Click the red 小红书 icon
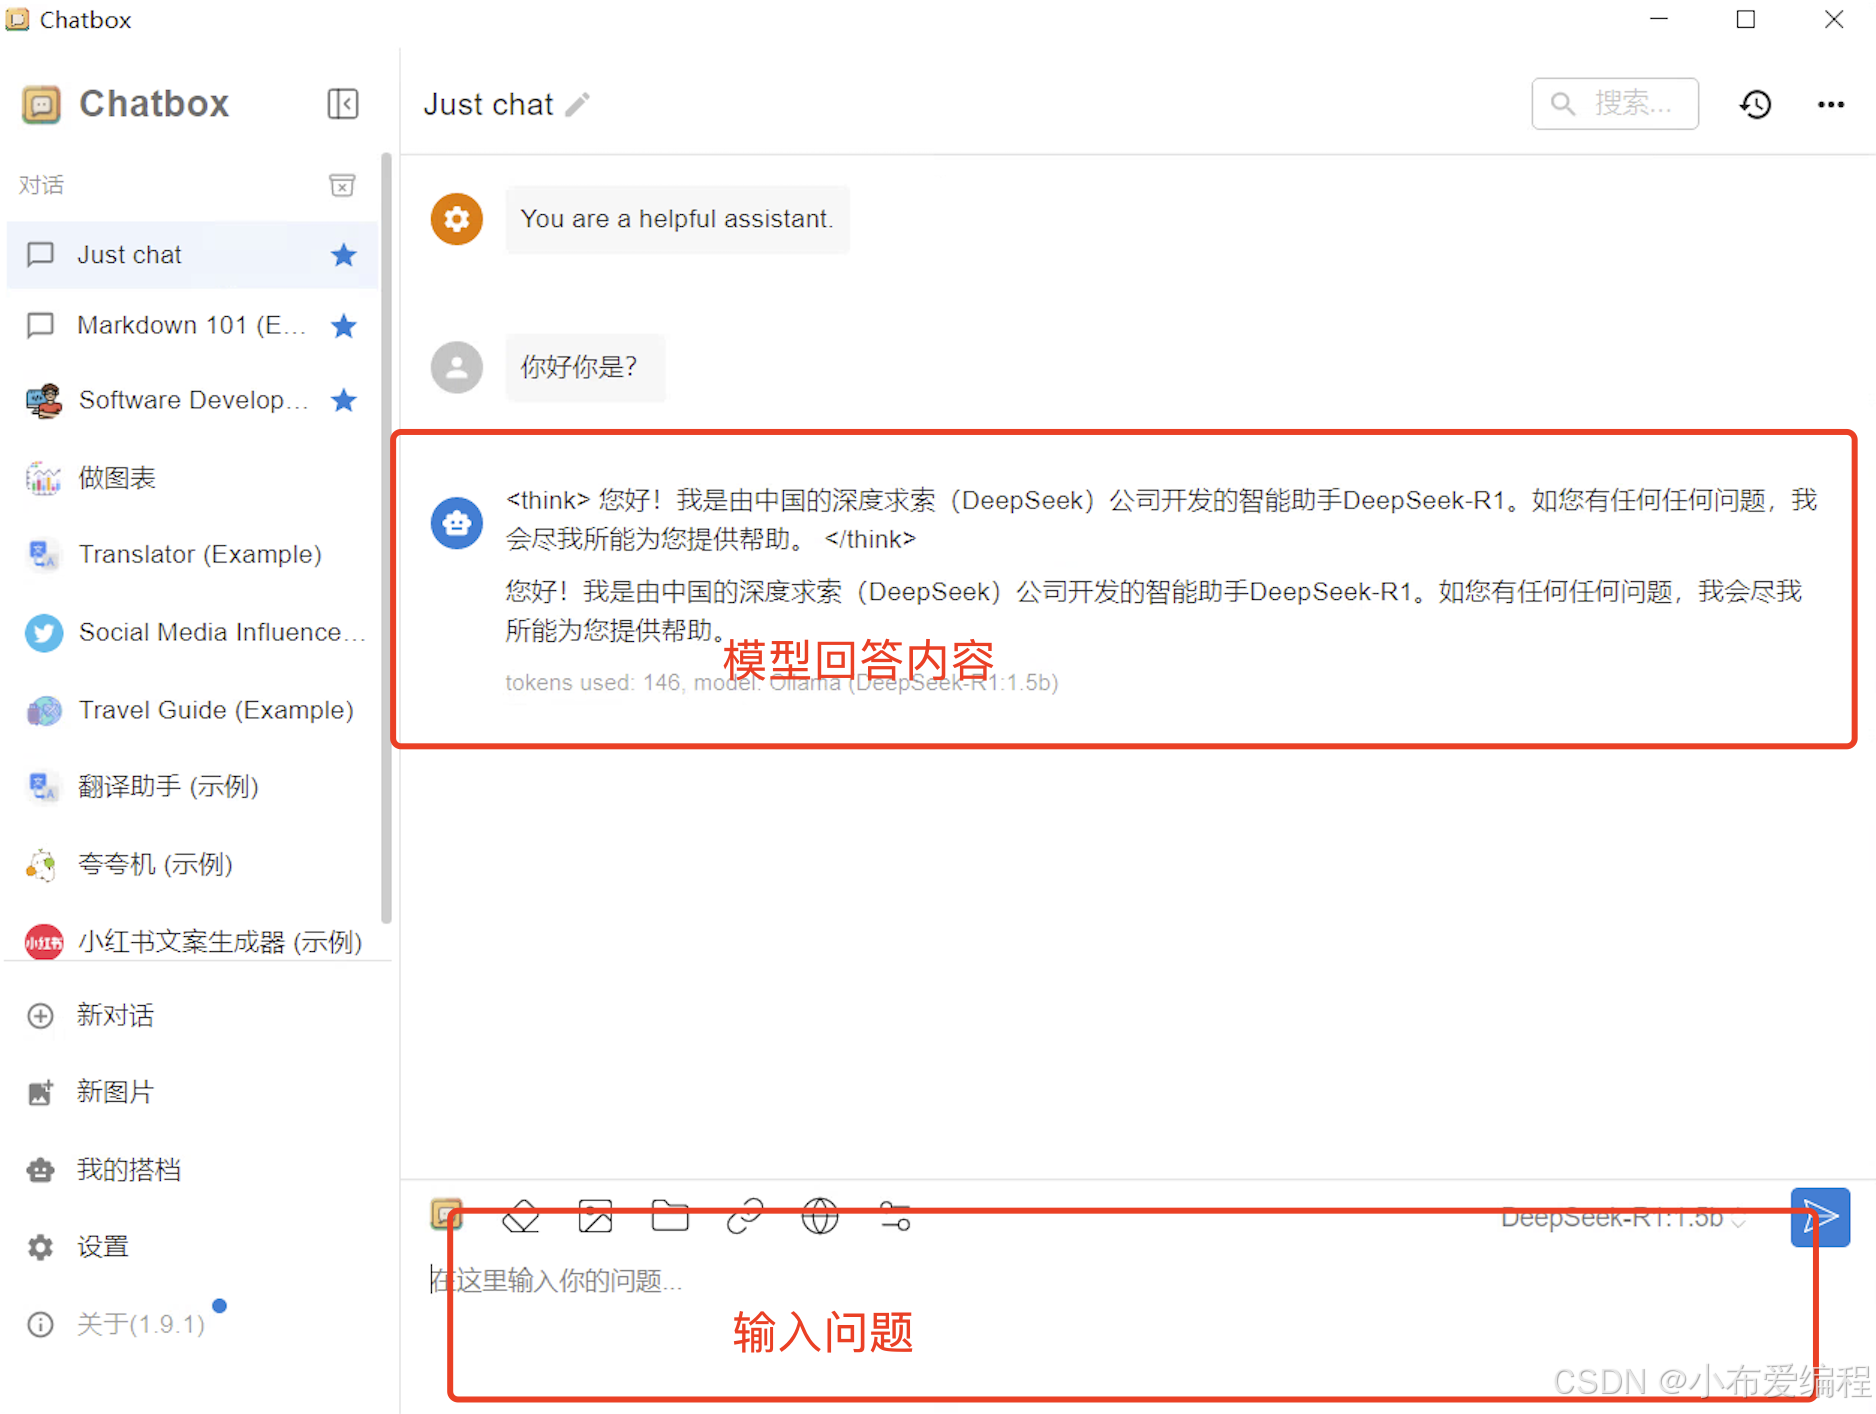 tap(43, 941)
